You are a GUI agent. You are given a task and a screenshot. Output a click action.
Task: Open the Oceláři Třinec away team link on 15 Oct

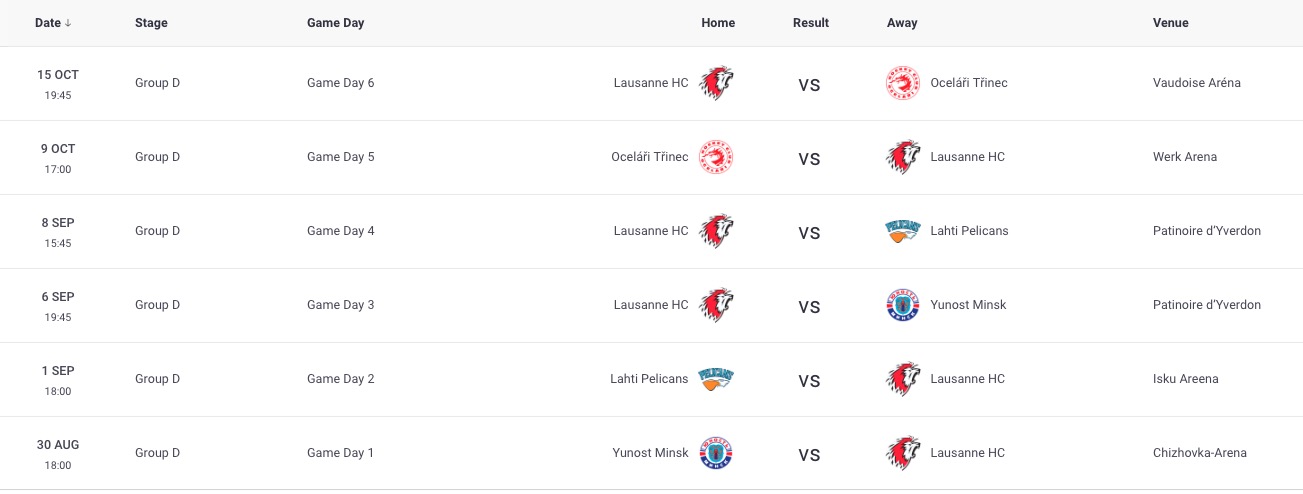(x=969, y=83)
